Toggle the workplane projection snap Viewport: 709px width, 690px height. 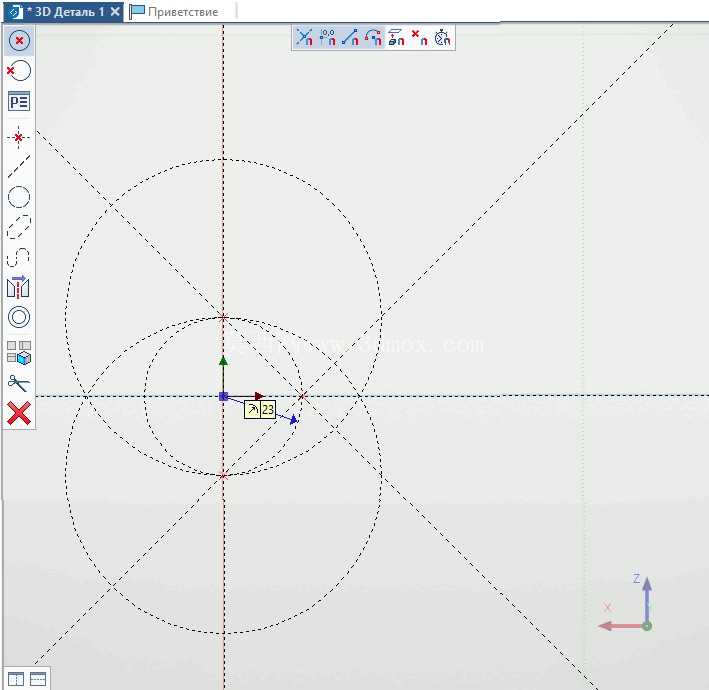pos(396,38)
